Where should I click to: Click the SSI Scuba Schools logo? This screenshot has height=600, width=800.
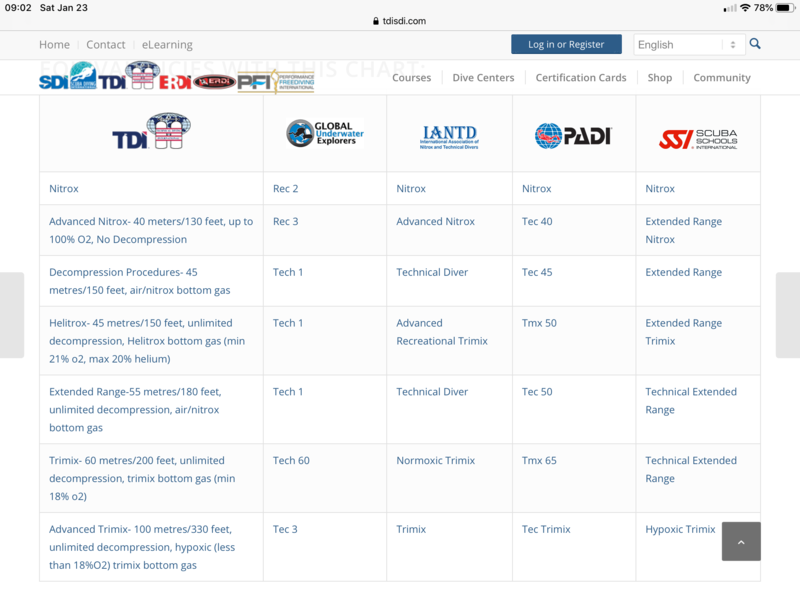(x=698, y=139)
